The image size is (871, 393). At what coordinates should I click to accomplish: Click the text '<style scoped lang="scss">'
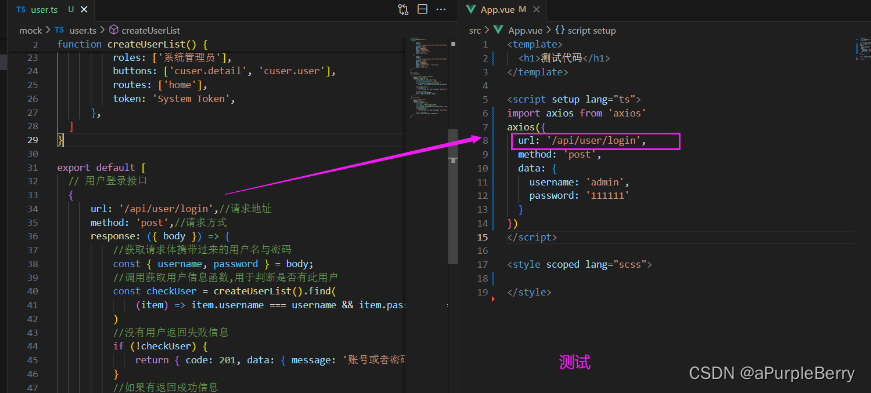pyautogui.click(x=579, y=265)
